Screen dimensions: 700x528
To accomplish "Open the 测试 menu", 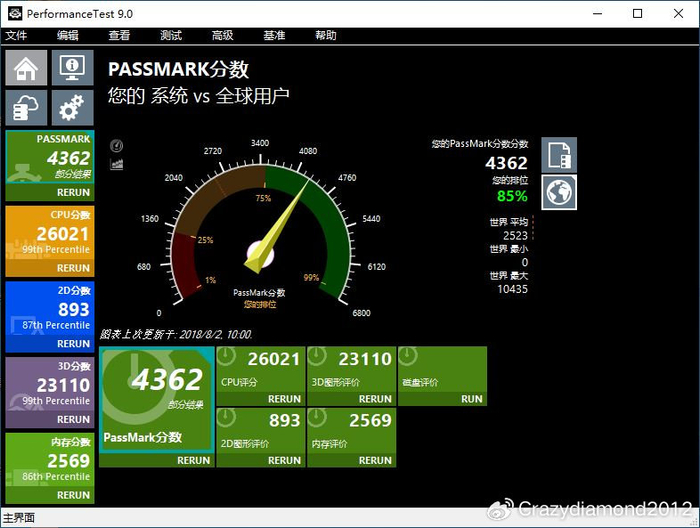I will point(171,35).
